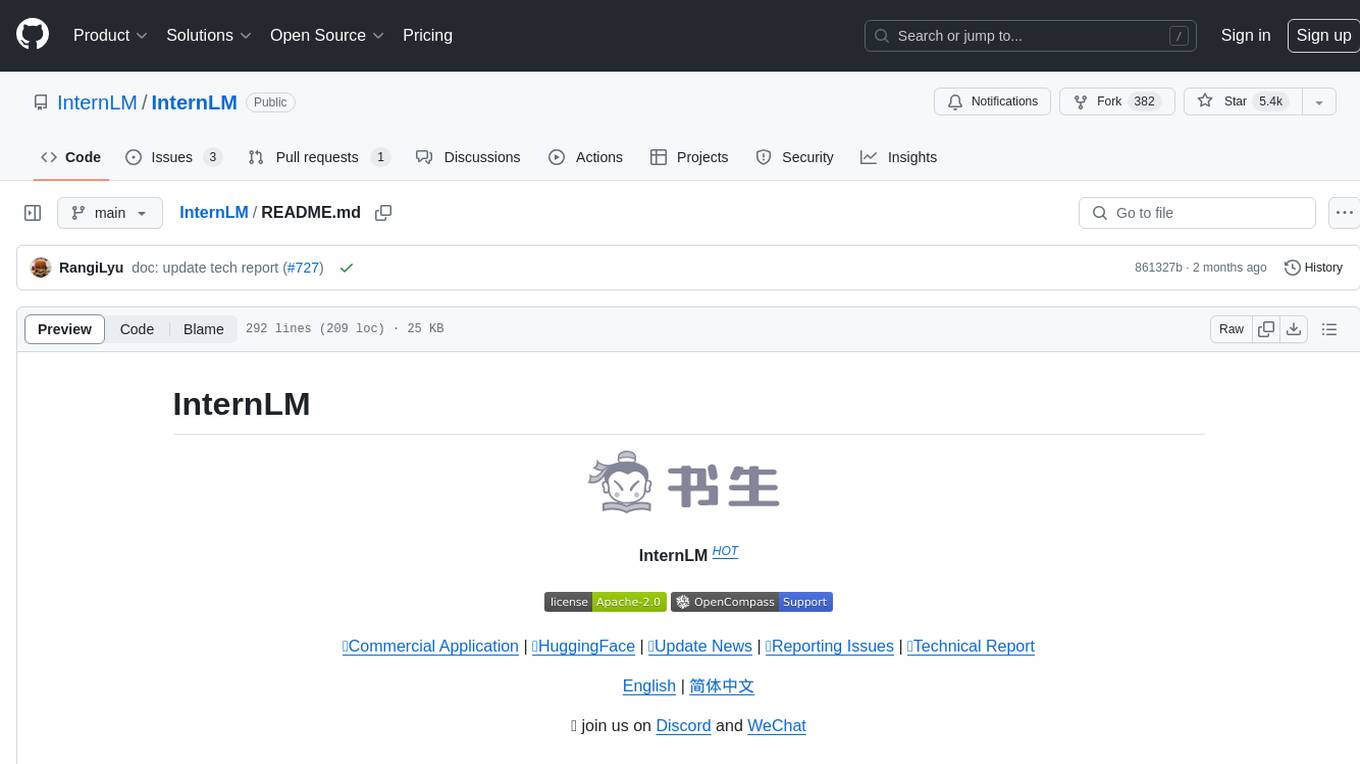Open RangiLyu author link
The width and height of the screenshot is (1360, 764).
[x=91, y=268]
